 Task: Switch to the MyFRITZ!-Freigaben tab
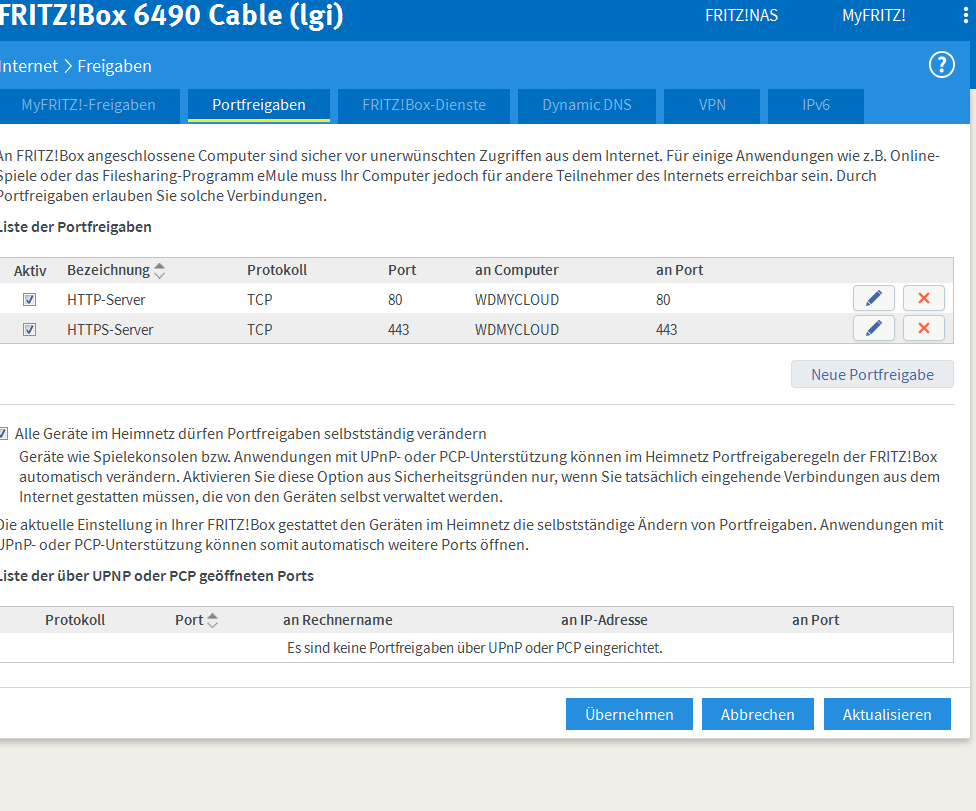88,105
